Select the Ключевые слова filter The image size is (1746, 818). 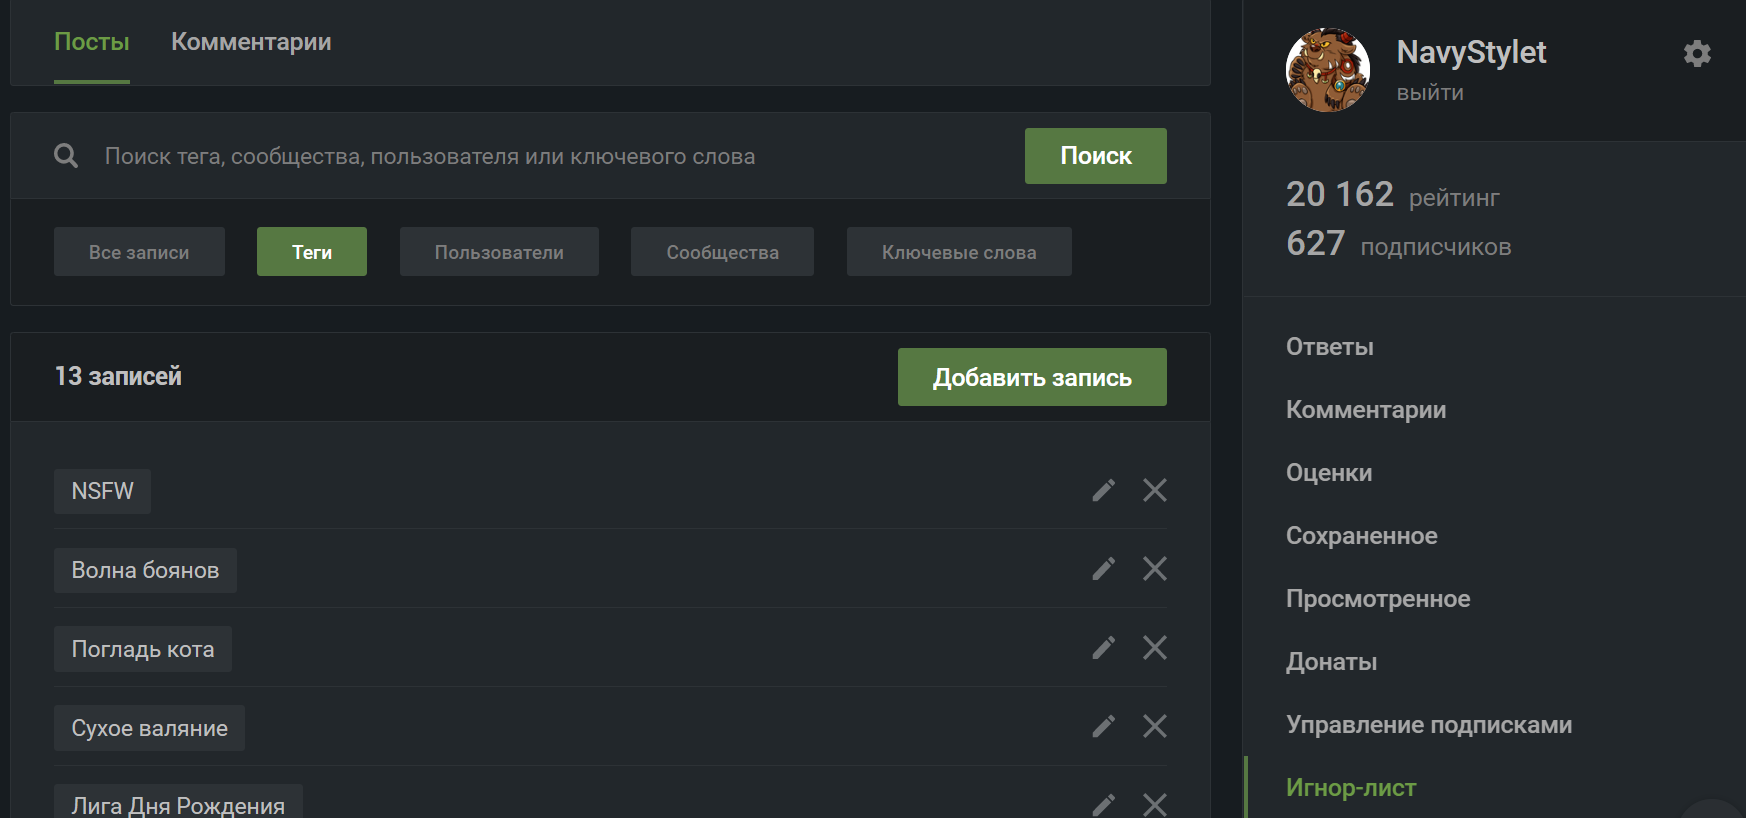pyautogui.click(x=959, y=252)
